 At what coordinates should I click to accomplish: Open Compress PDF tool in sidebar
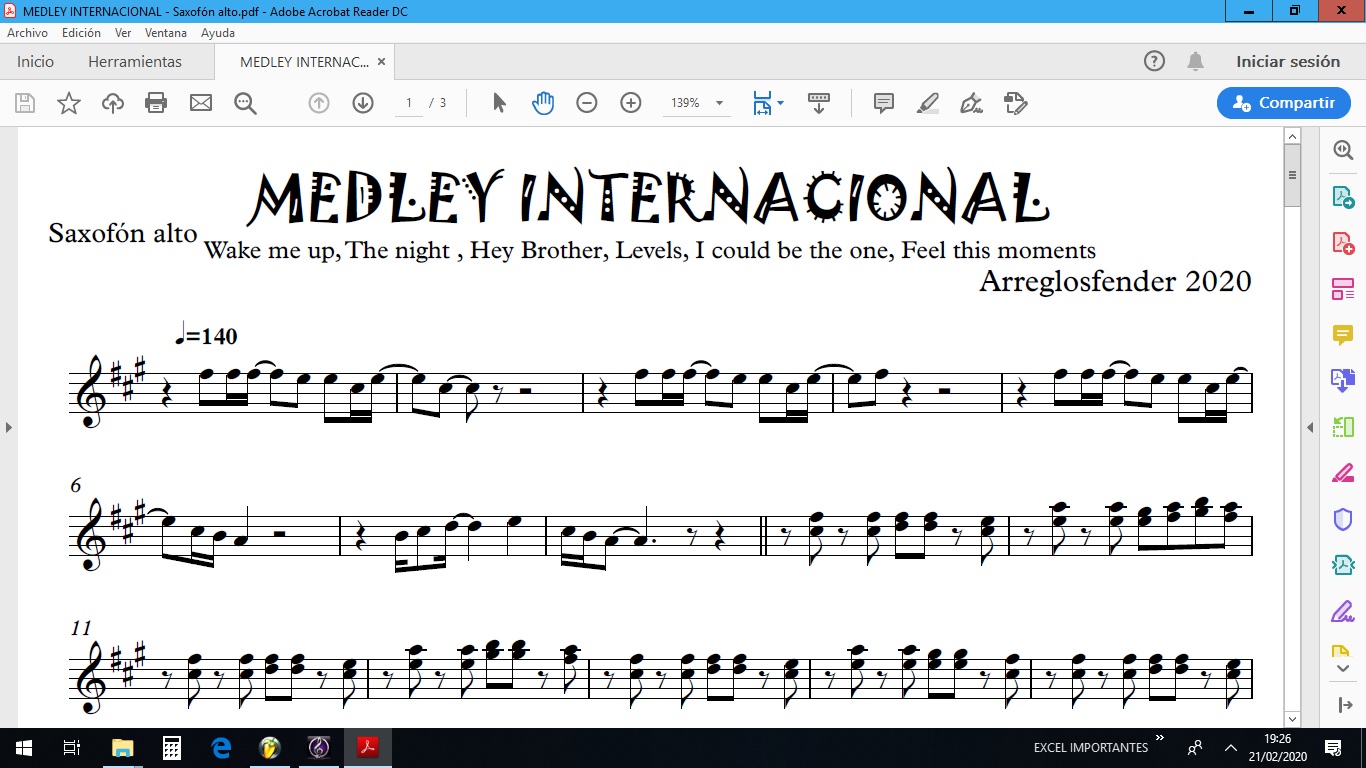(1343, 565)
